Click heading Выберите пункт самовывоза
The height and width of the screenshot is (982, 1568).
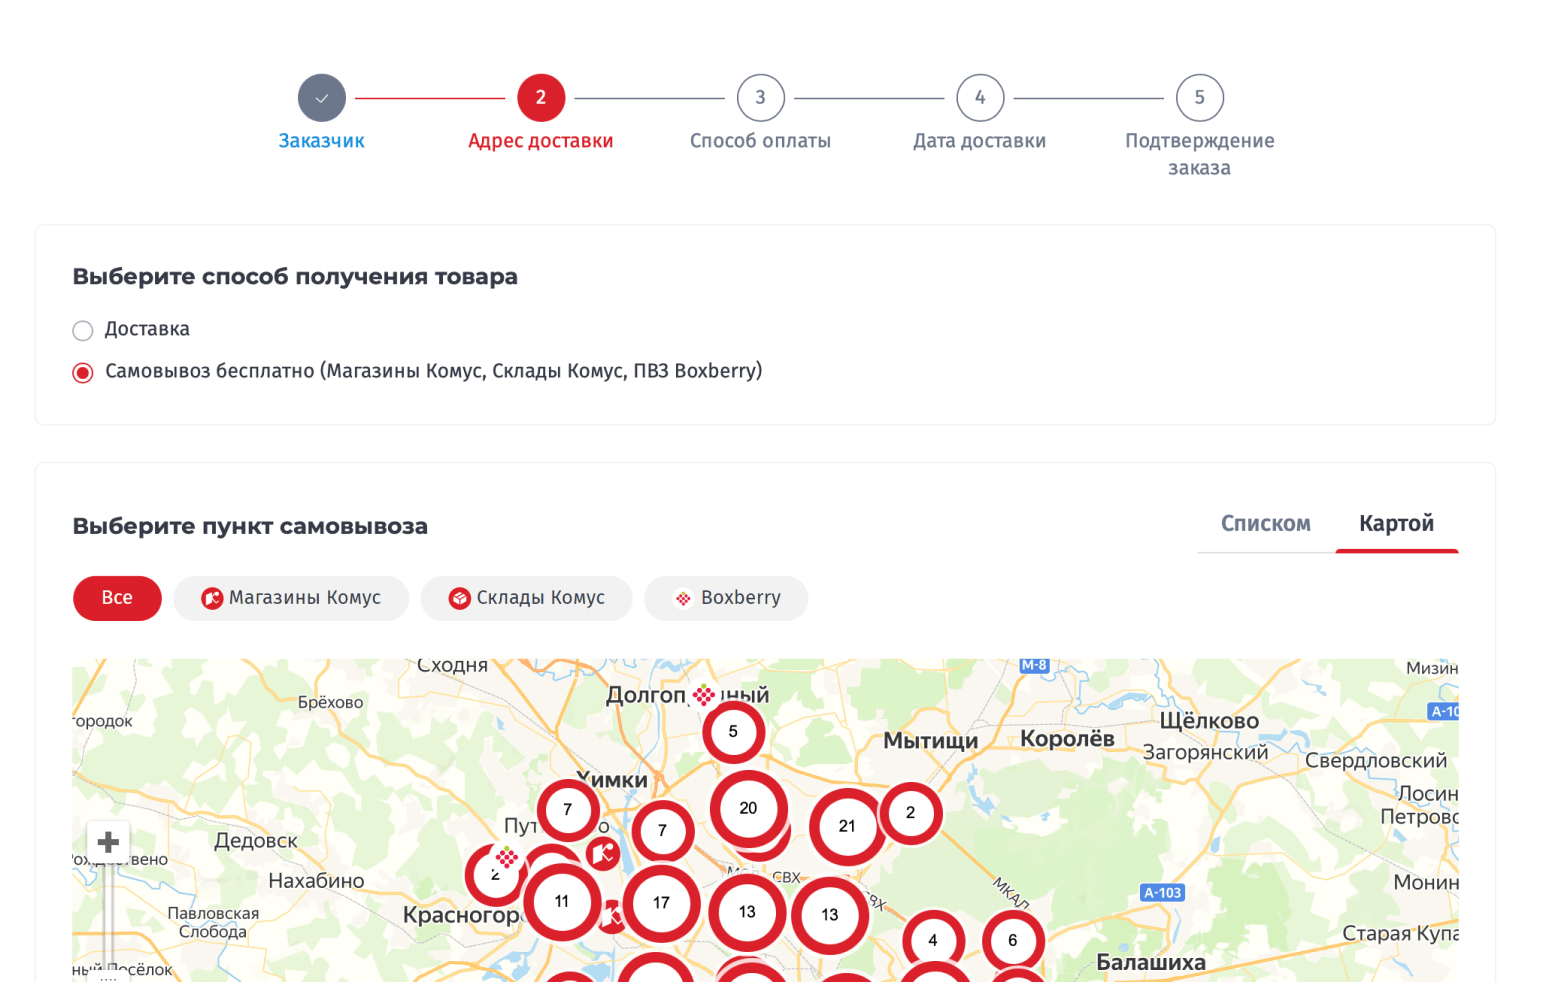point(250,527)
